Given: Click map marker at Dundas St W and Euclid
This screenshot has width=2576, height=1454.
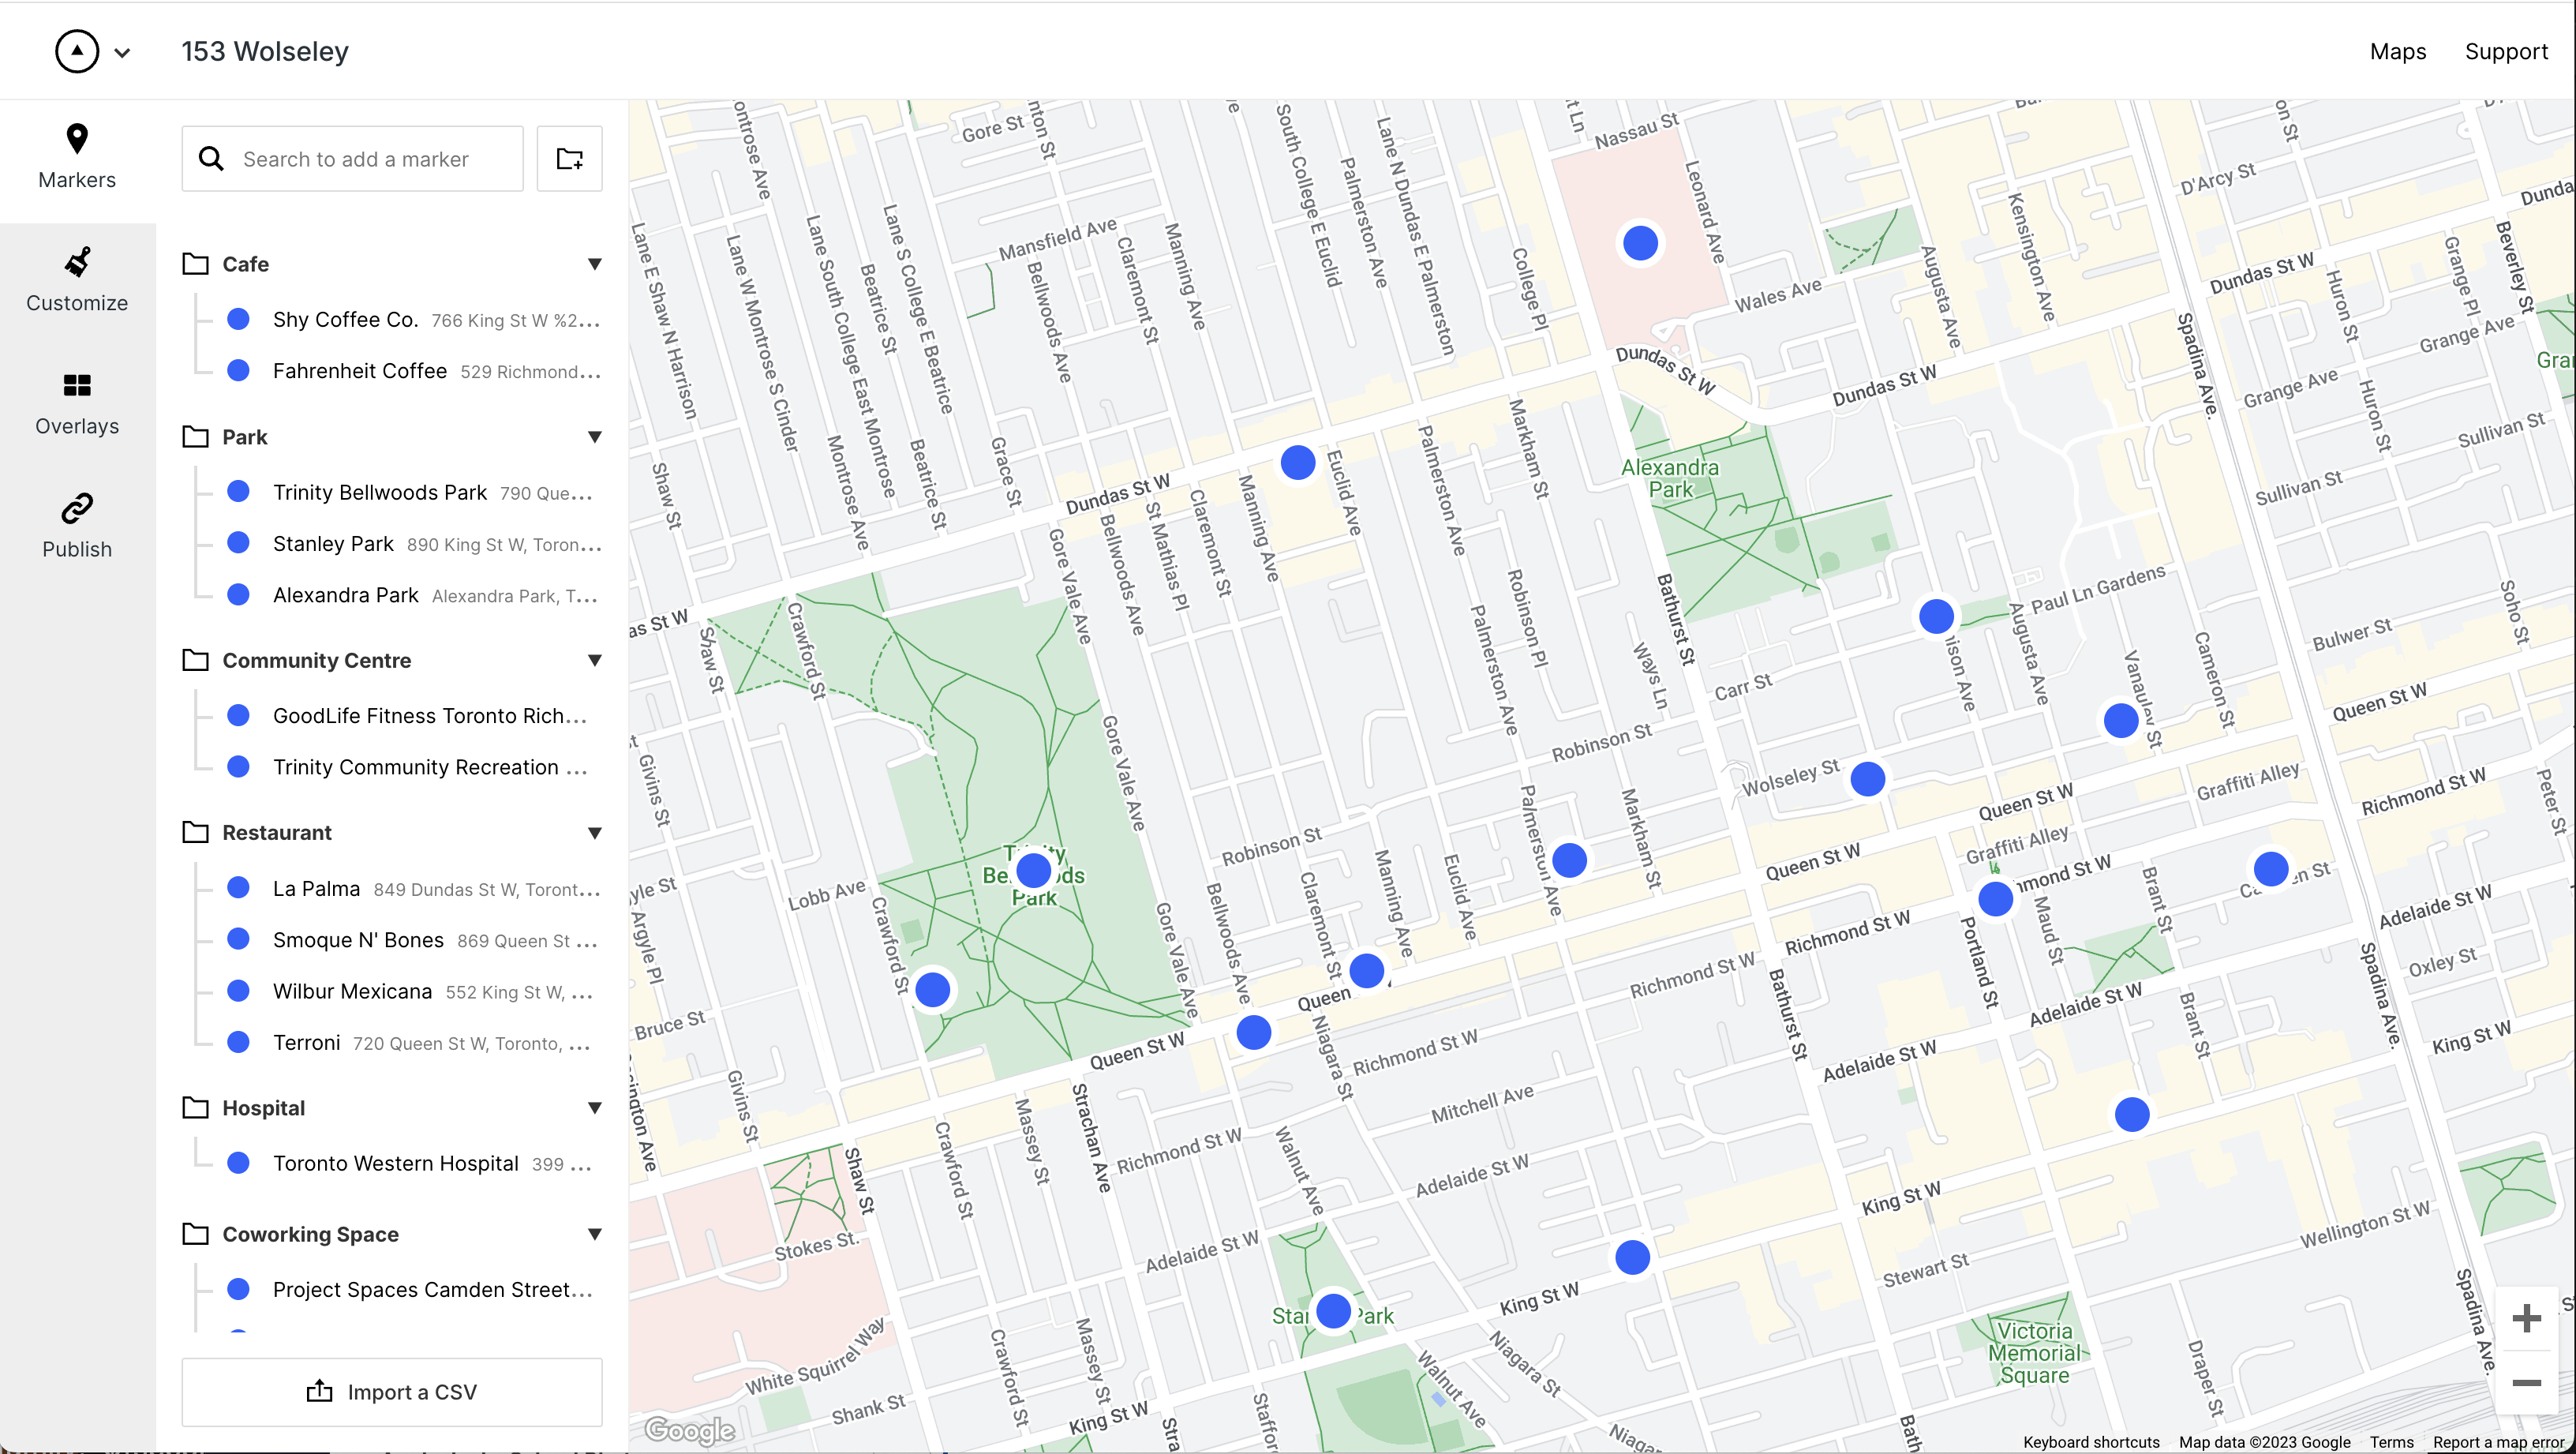Looking at the screenshot, I should [1298, 463].
